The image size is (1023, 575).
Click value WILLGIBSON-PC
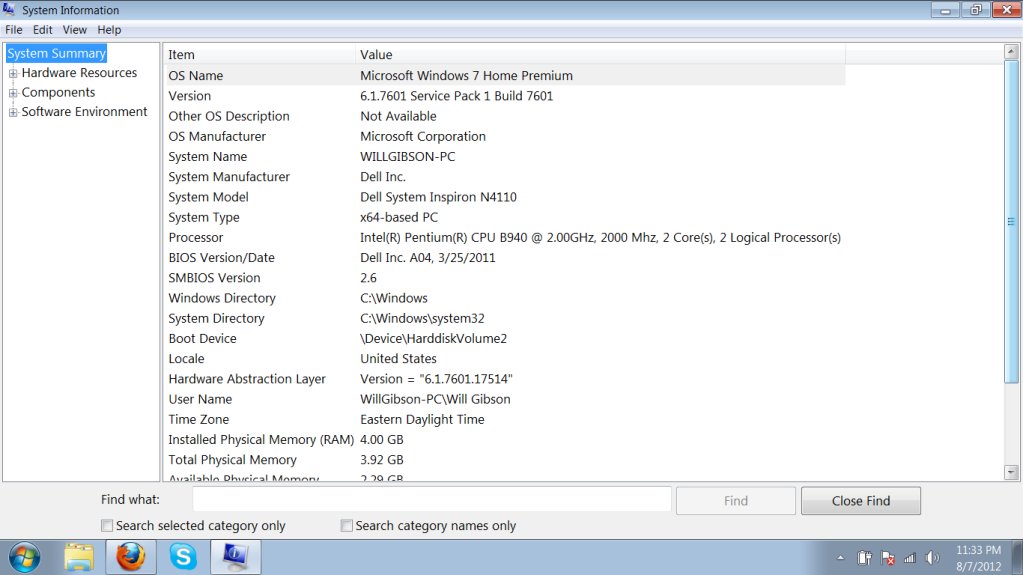tap(408, 157)
